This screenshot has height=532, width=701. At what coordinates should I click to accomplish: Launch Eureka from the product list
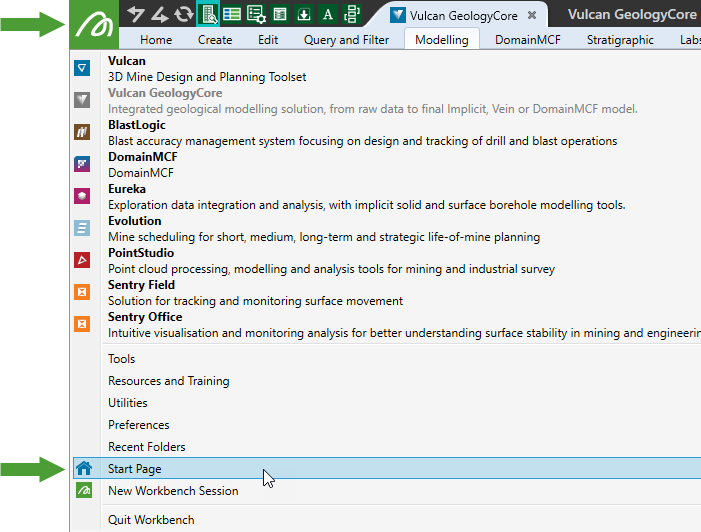pos(127,189)
